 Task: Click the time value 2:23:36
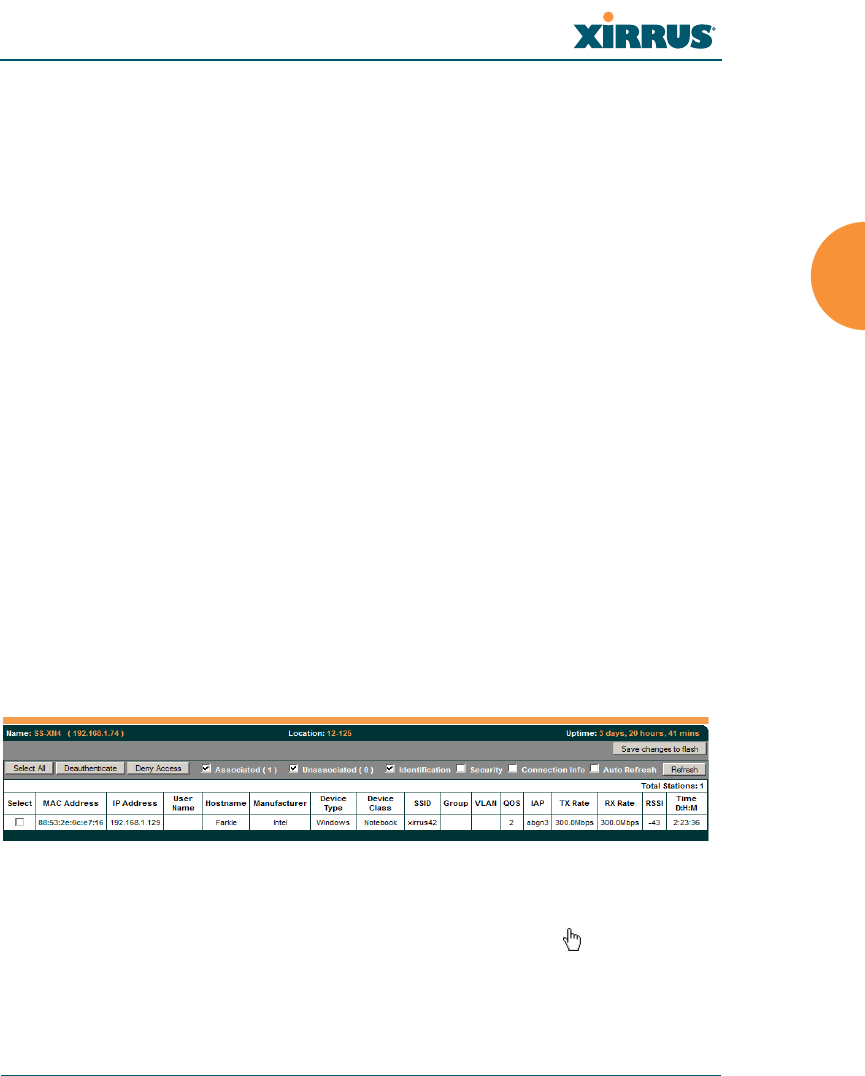tap(687, 822)
